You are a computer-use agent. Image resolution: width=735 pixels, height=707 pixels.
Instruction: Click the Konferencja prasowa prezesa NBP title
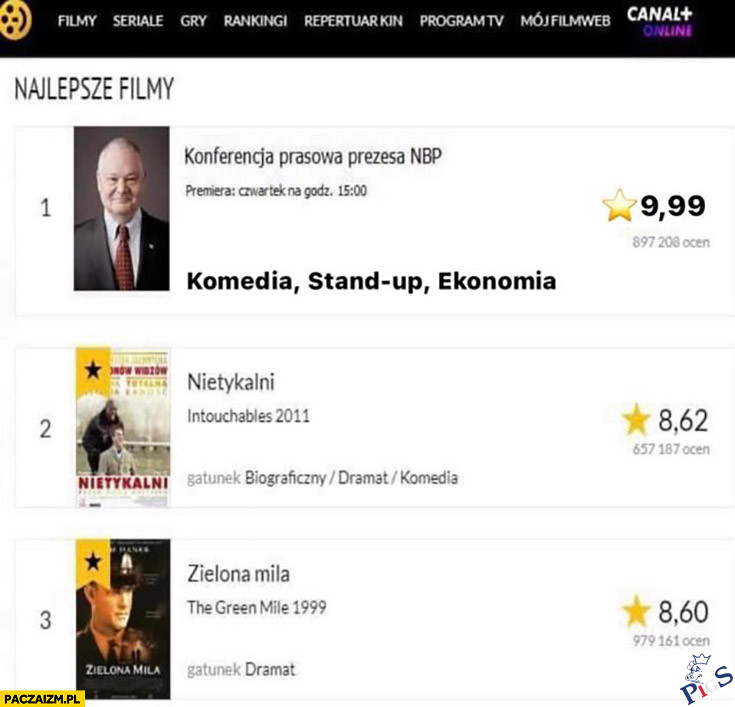point(313,157)
